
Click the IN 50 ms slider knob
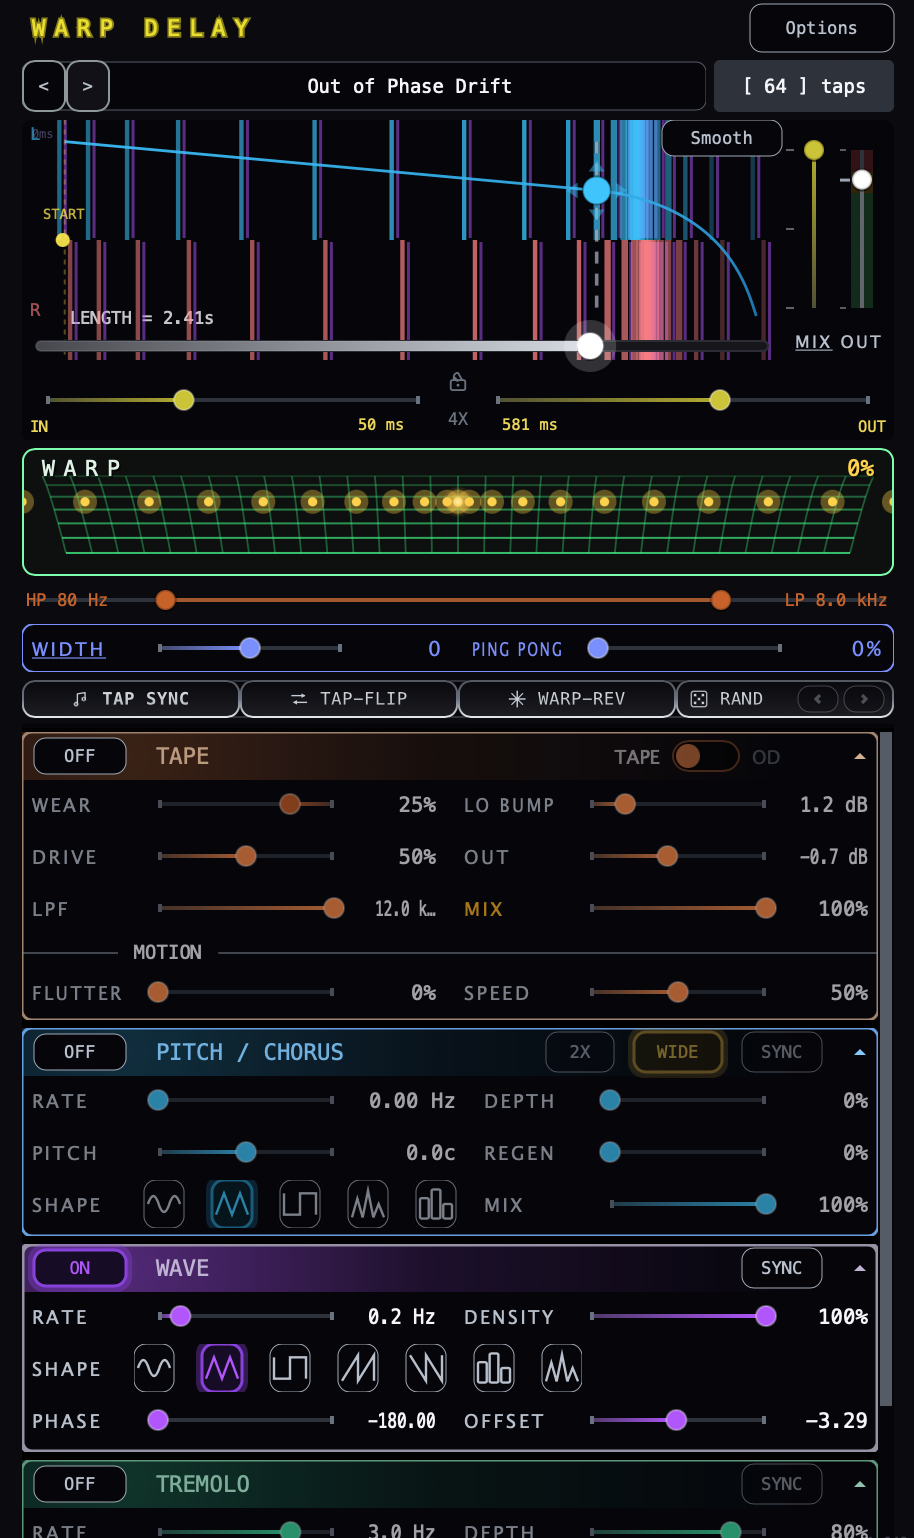click(x=184, y=400)
